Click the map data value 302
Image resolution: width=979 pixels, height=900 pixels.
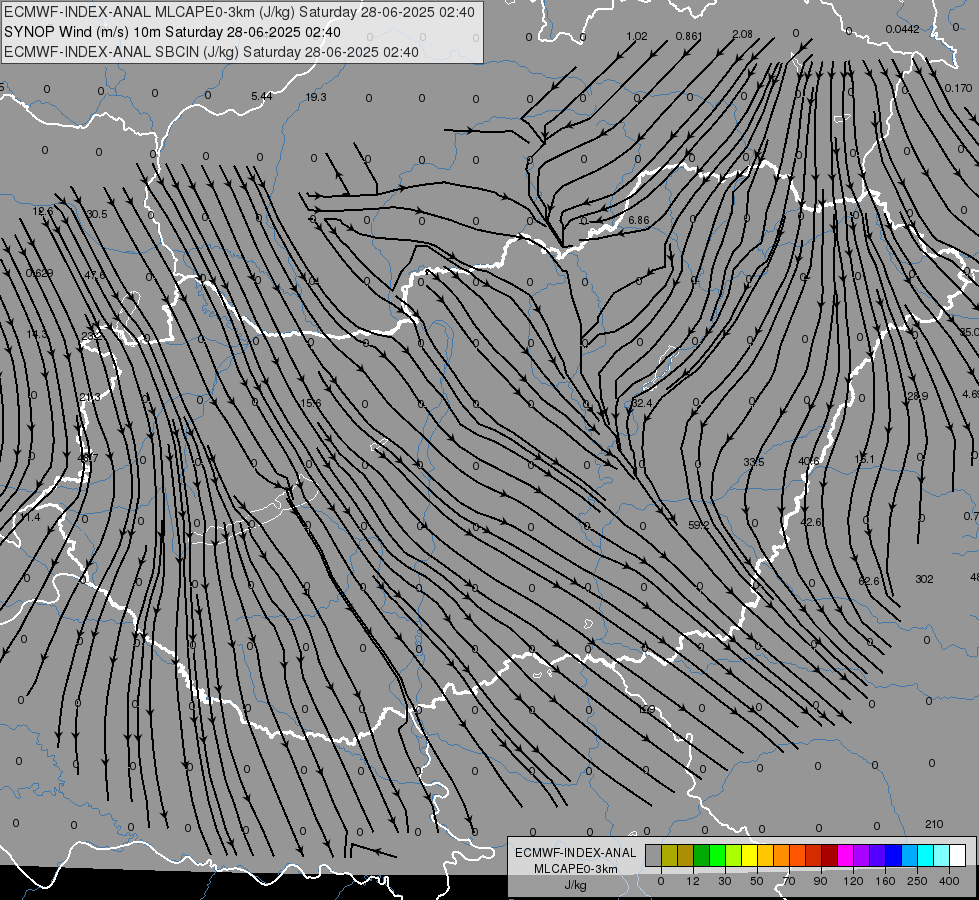tap(924, 579)
